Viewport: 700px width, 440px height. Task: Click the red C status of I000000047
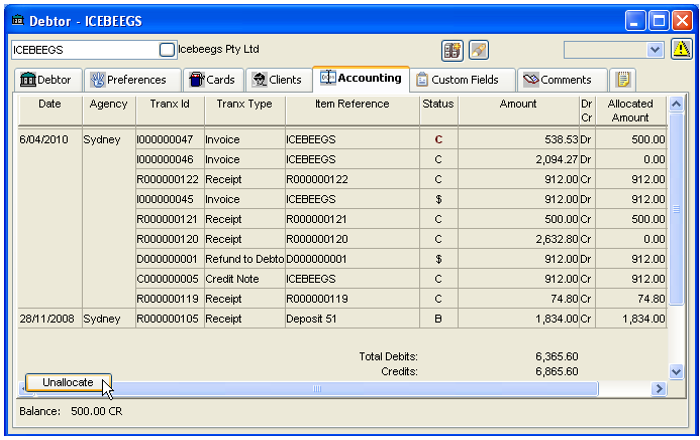point(438,140)
